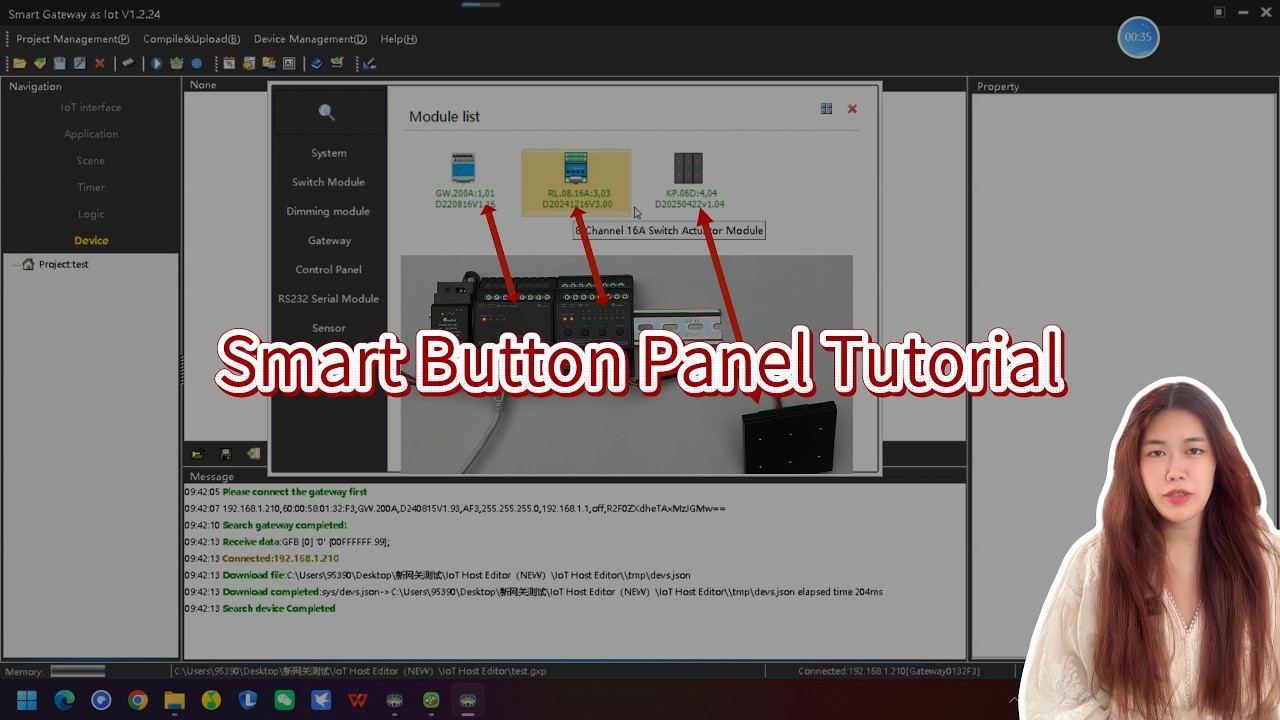Screen dimensions: 1280x720
Task: Click the connection status in status bar
Action: pos(888,671)
